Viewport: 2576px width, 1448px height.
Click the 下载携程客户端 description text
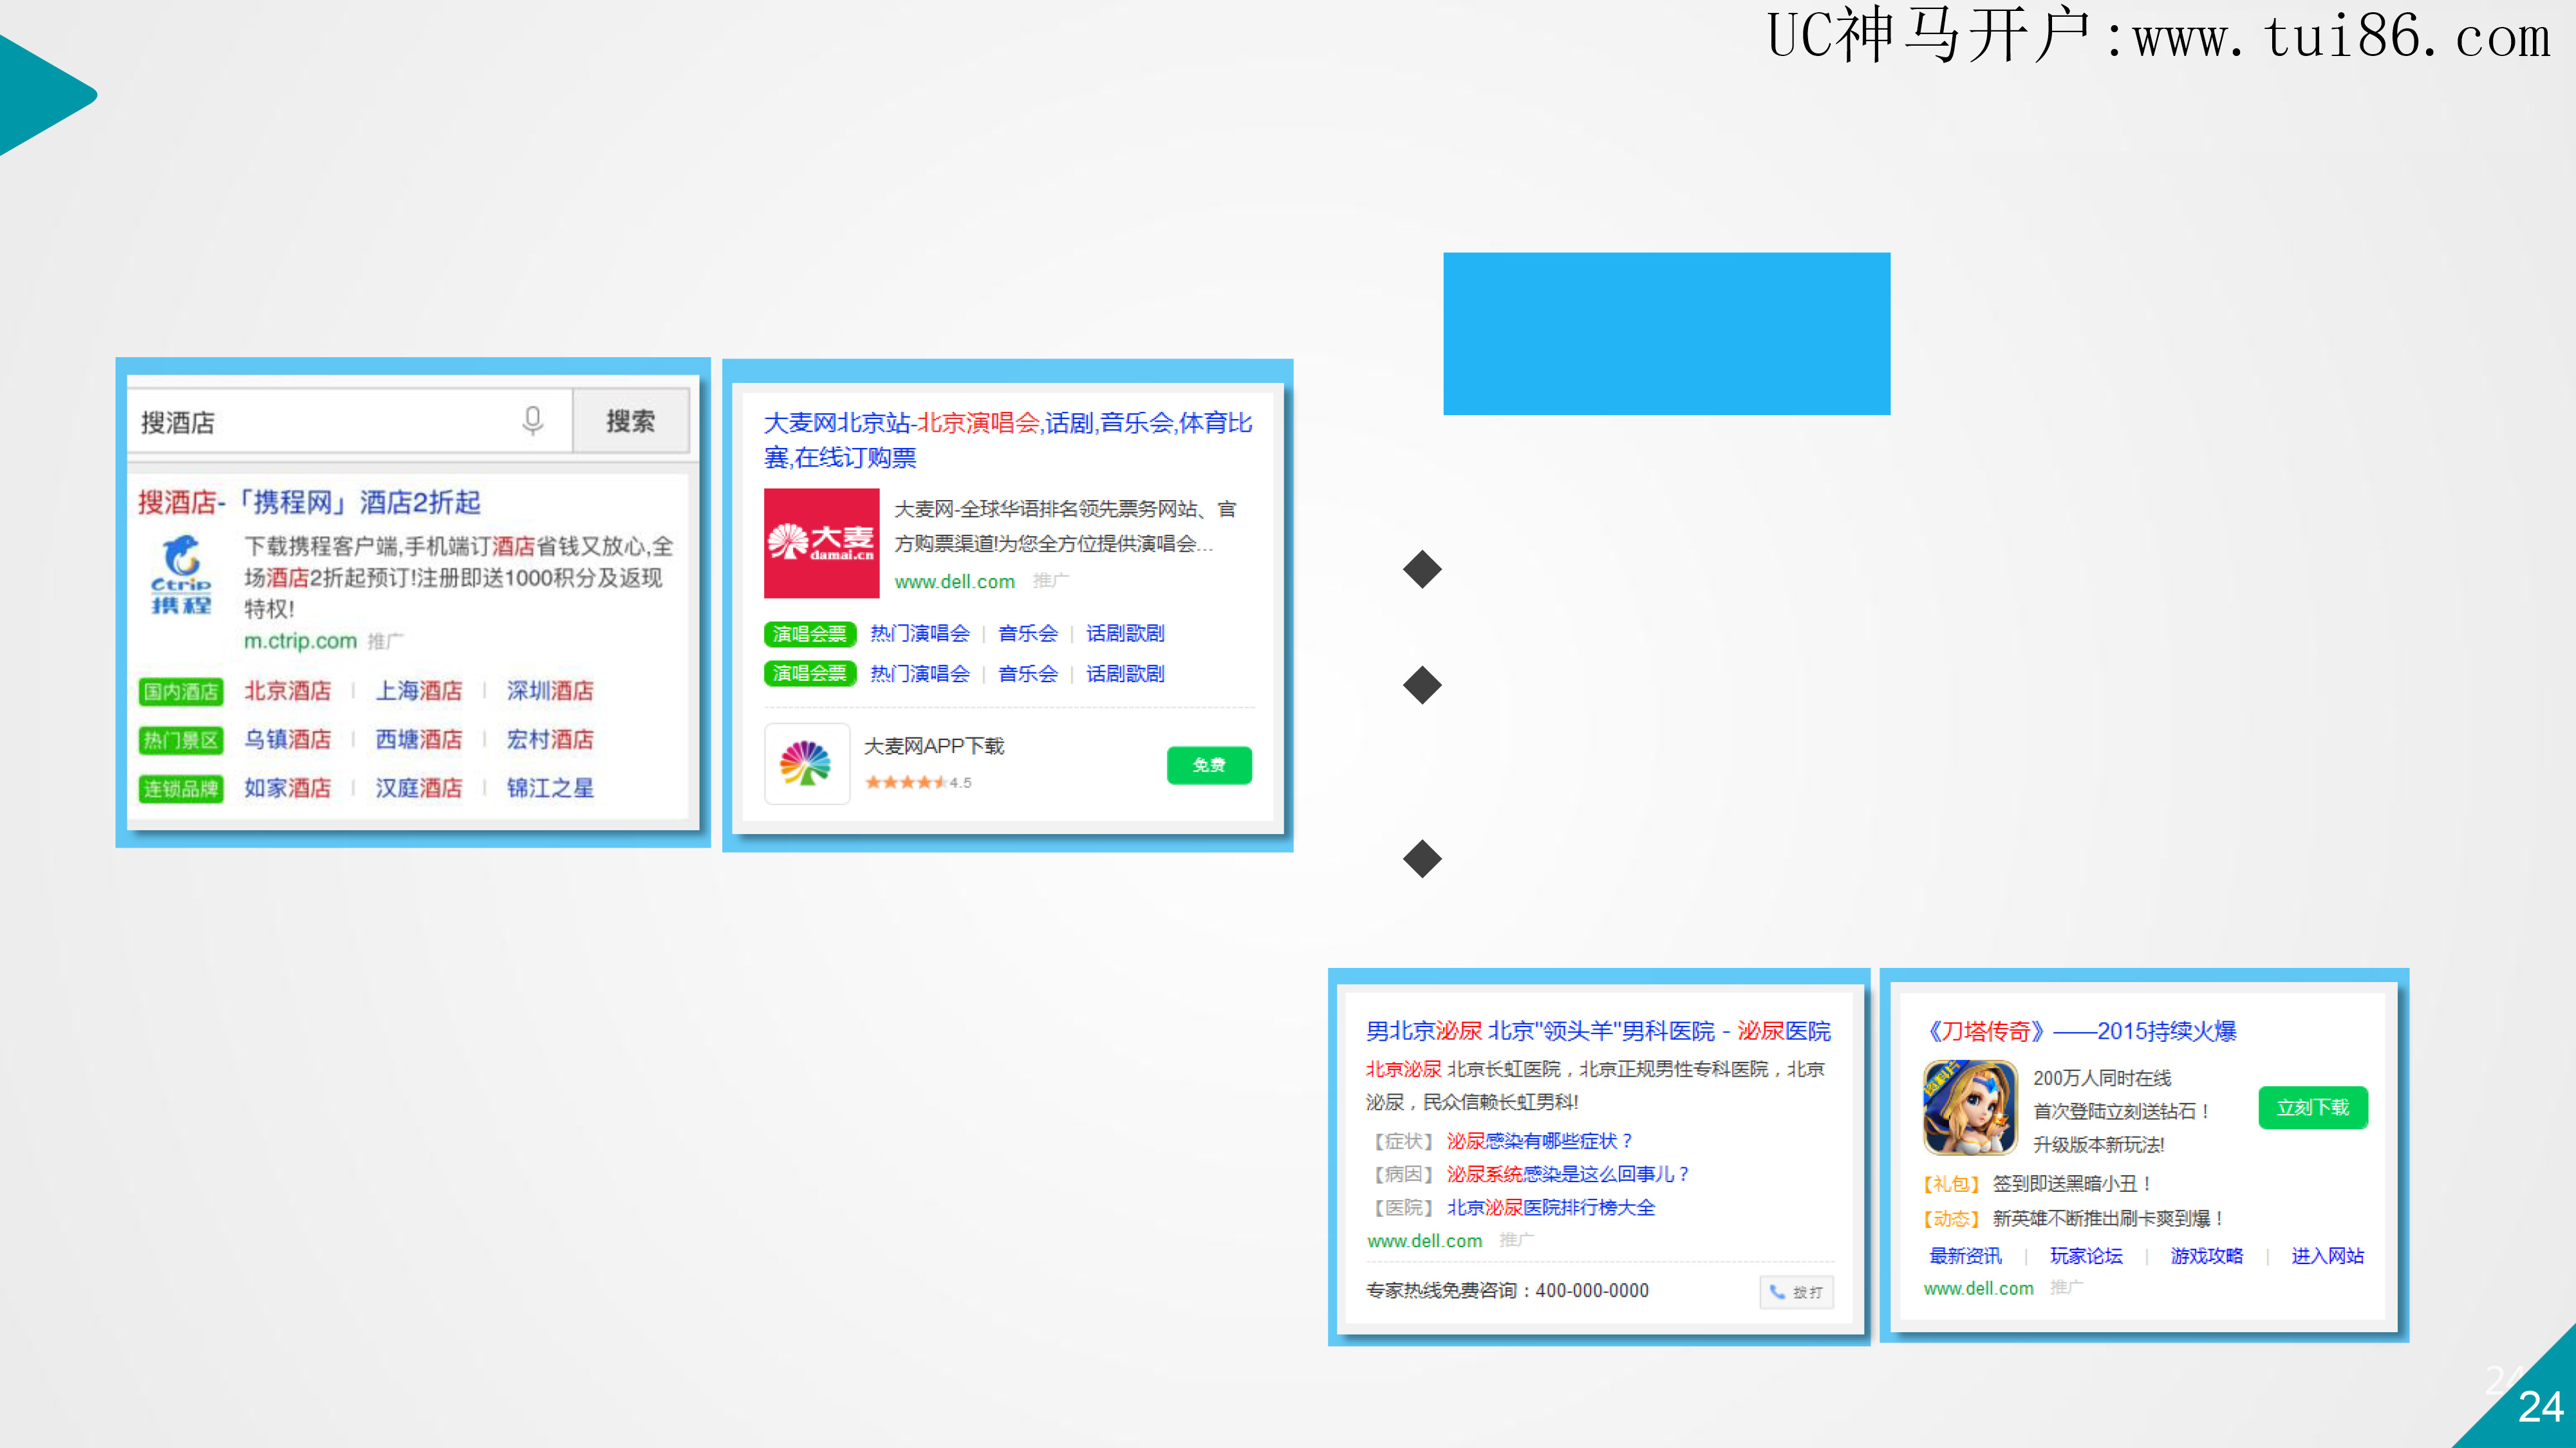[x=459, y=577]
